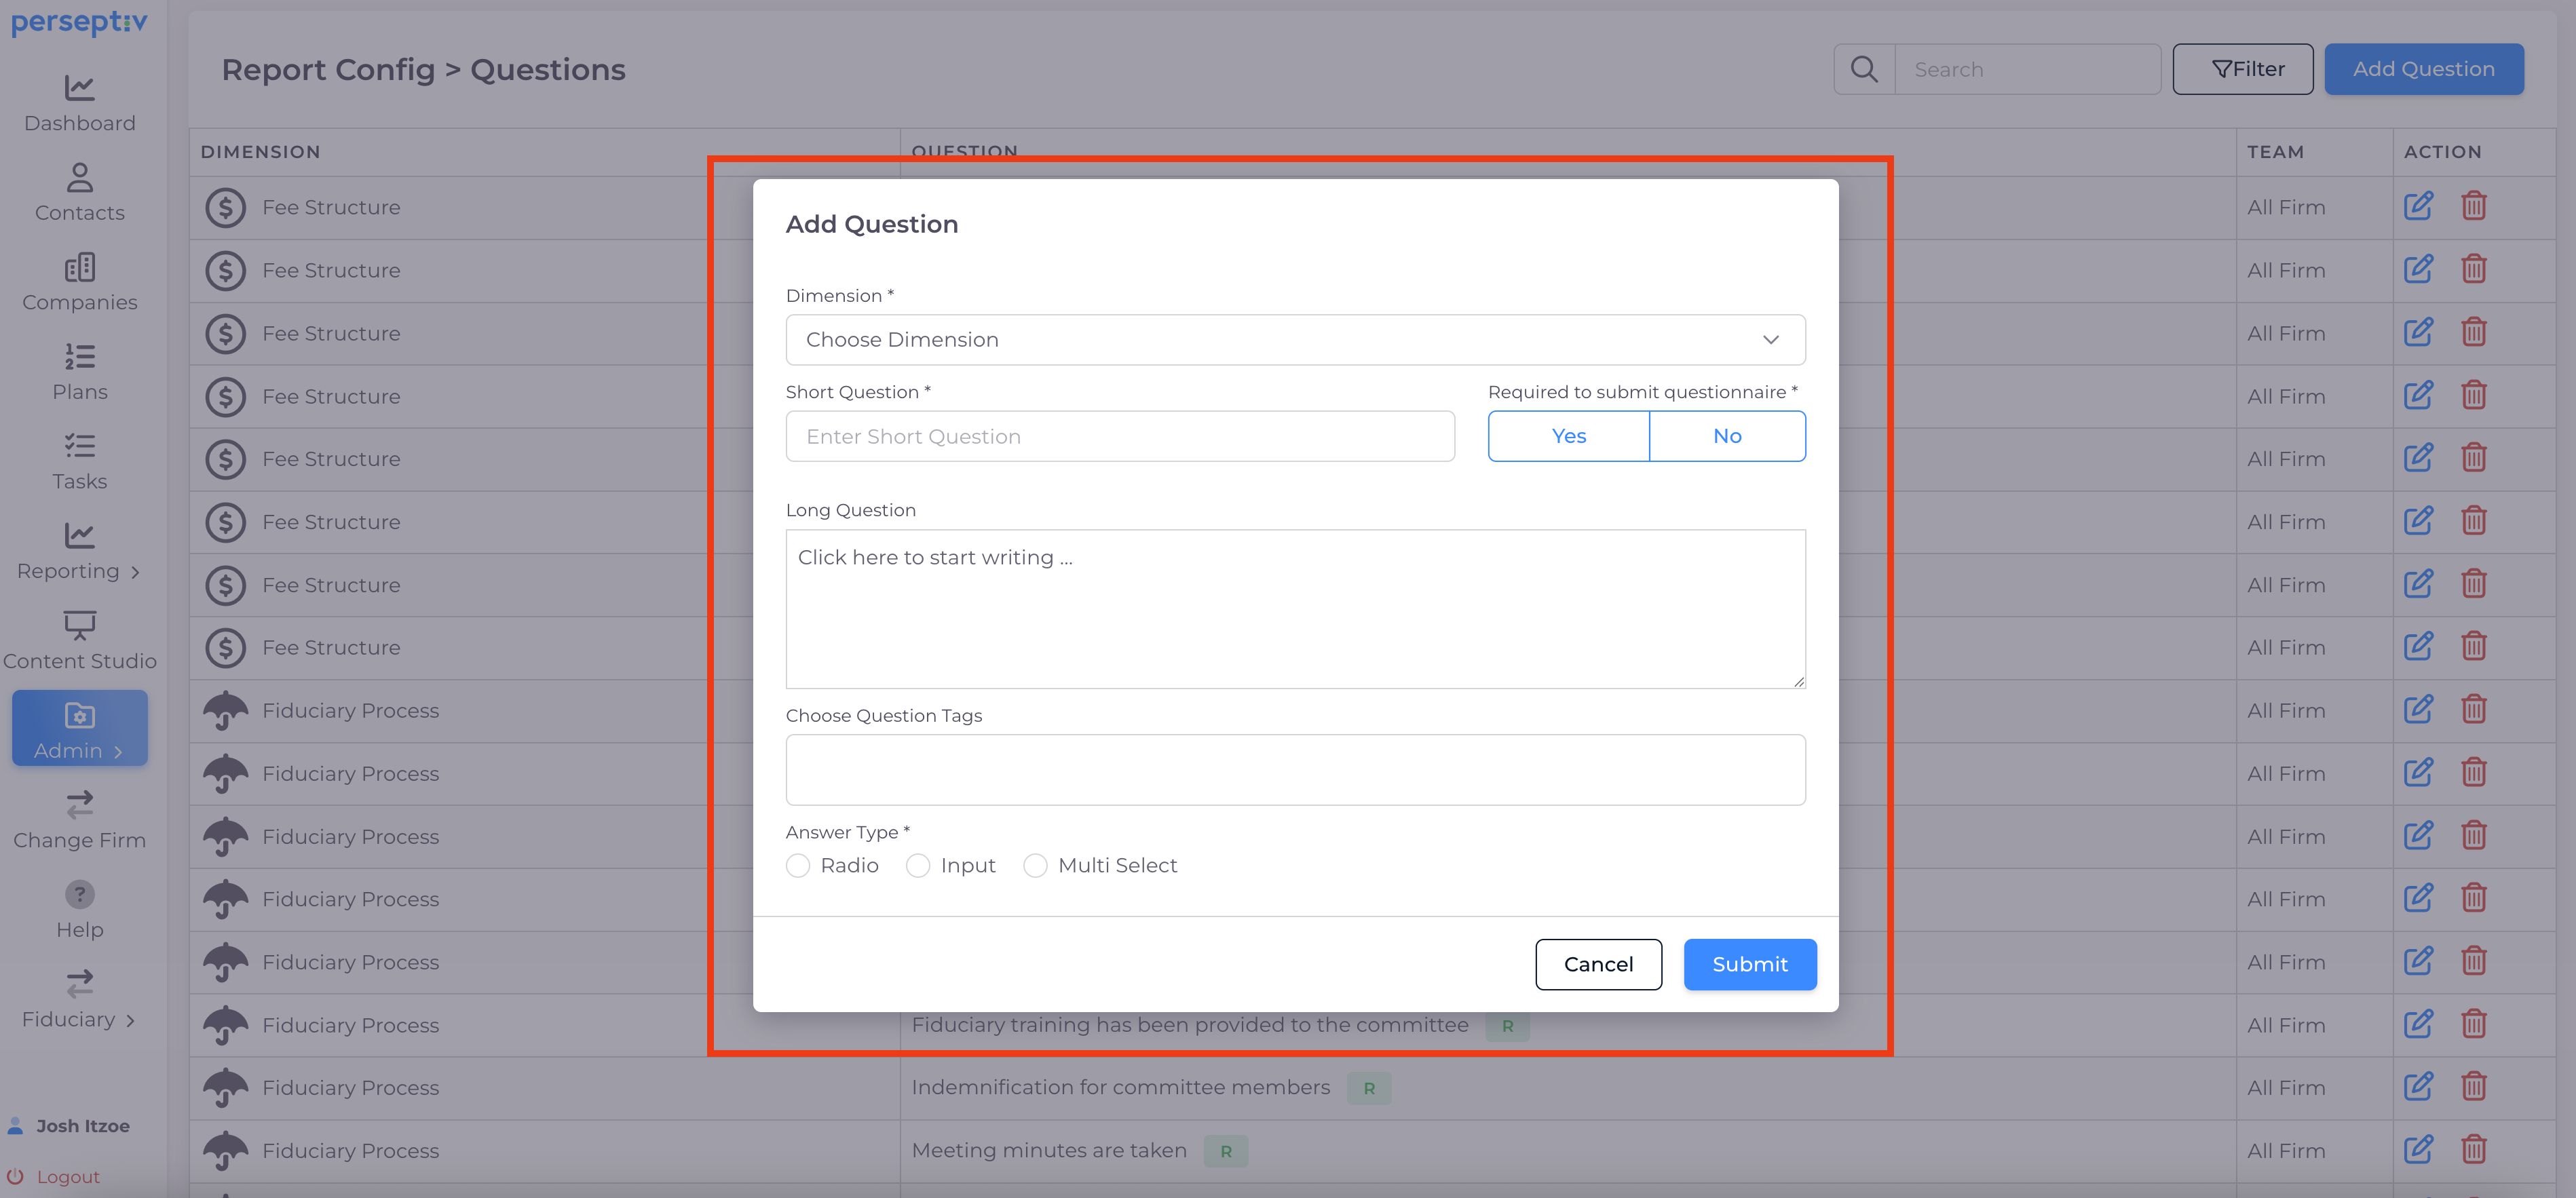Submit the new question

pos(1749,964)
